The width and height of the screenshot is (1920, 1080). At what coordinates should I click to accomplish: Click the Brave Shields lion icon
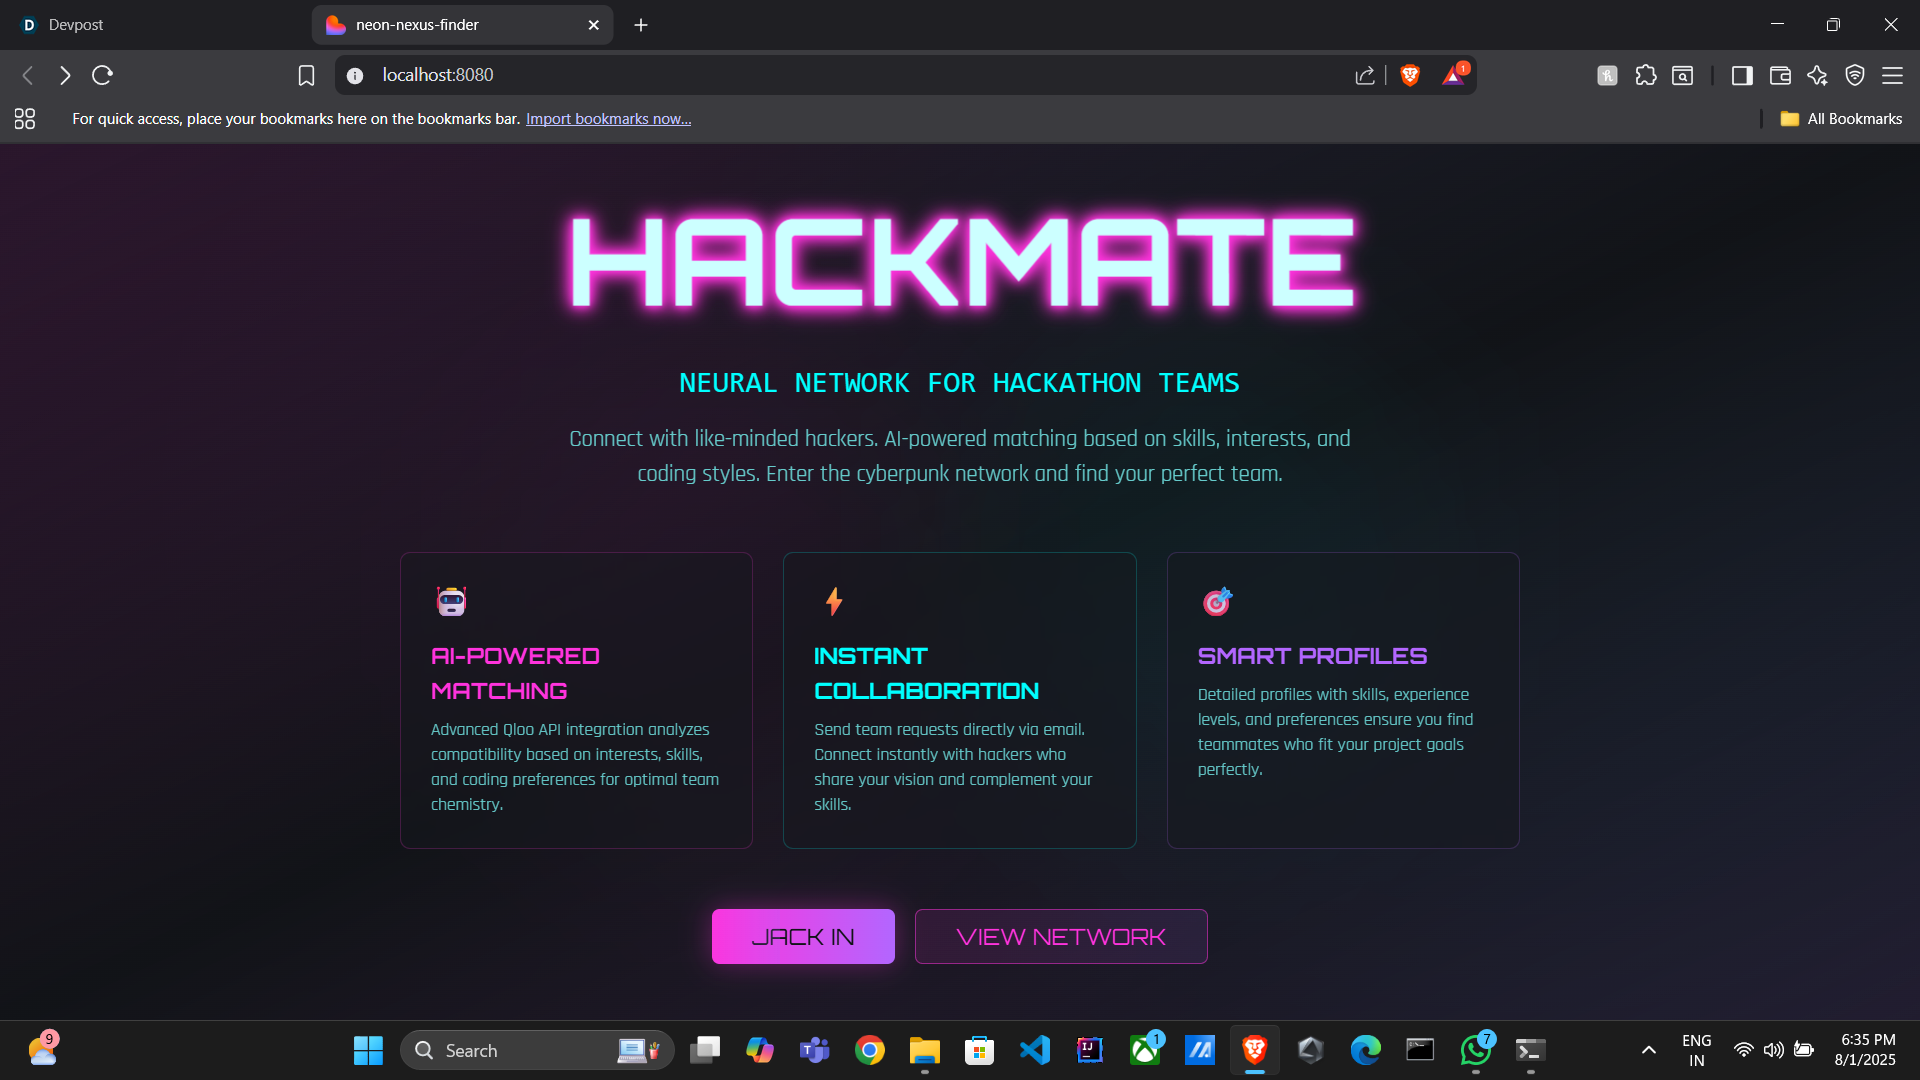[x=1410, y=75]
